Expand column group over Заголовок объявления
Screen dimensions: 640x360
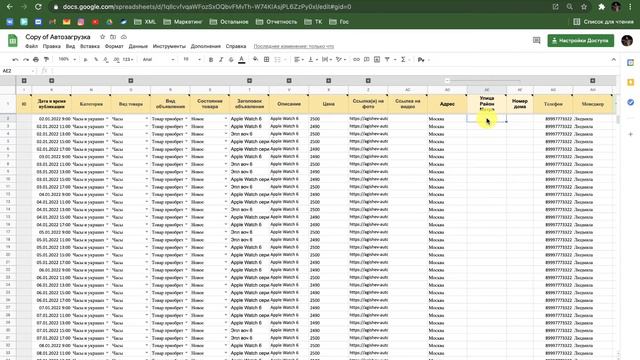click(249, 81)
